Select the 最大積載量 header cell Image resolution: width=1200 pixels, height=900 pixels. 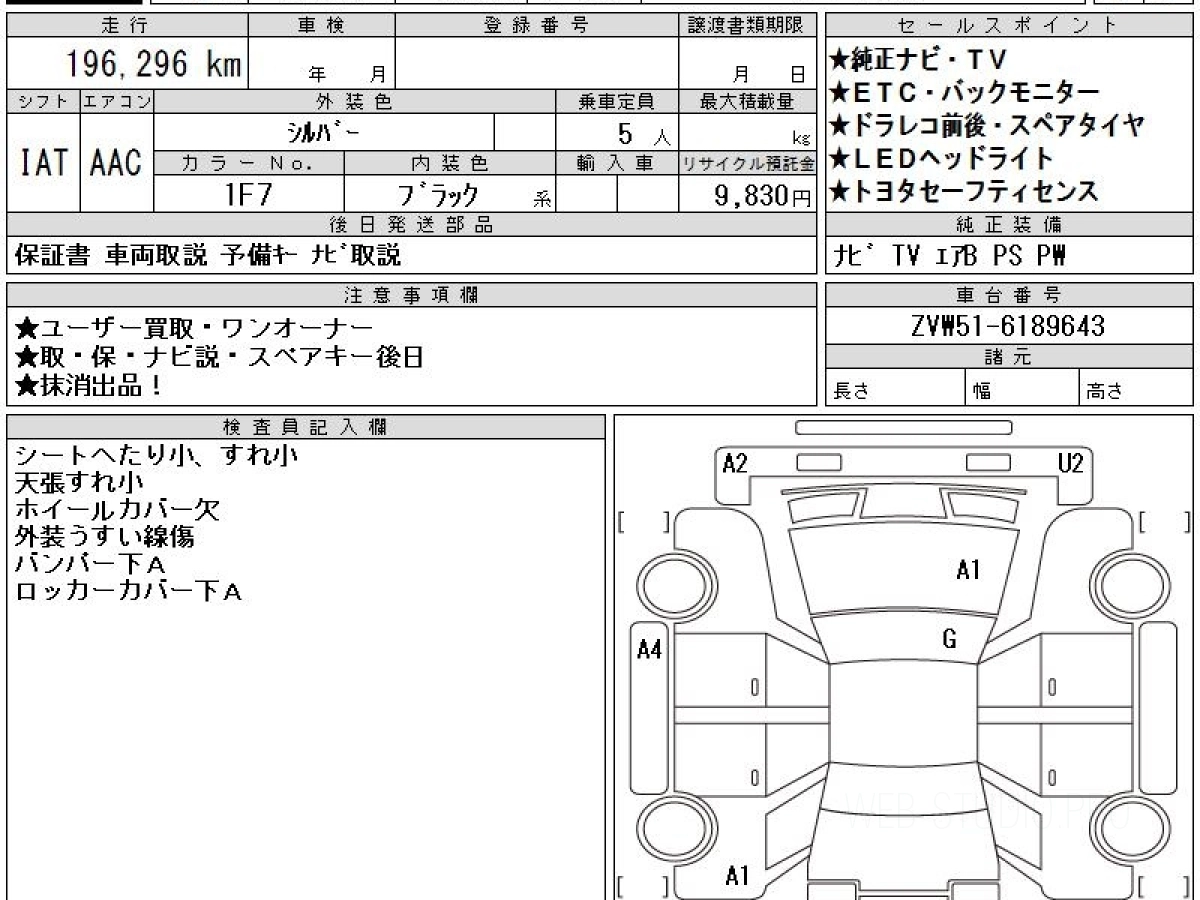coord(747,101)
